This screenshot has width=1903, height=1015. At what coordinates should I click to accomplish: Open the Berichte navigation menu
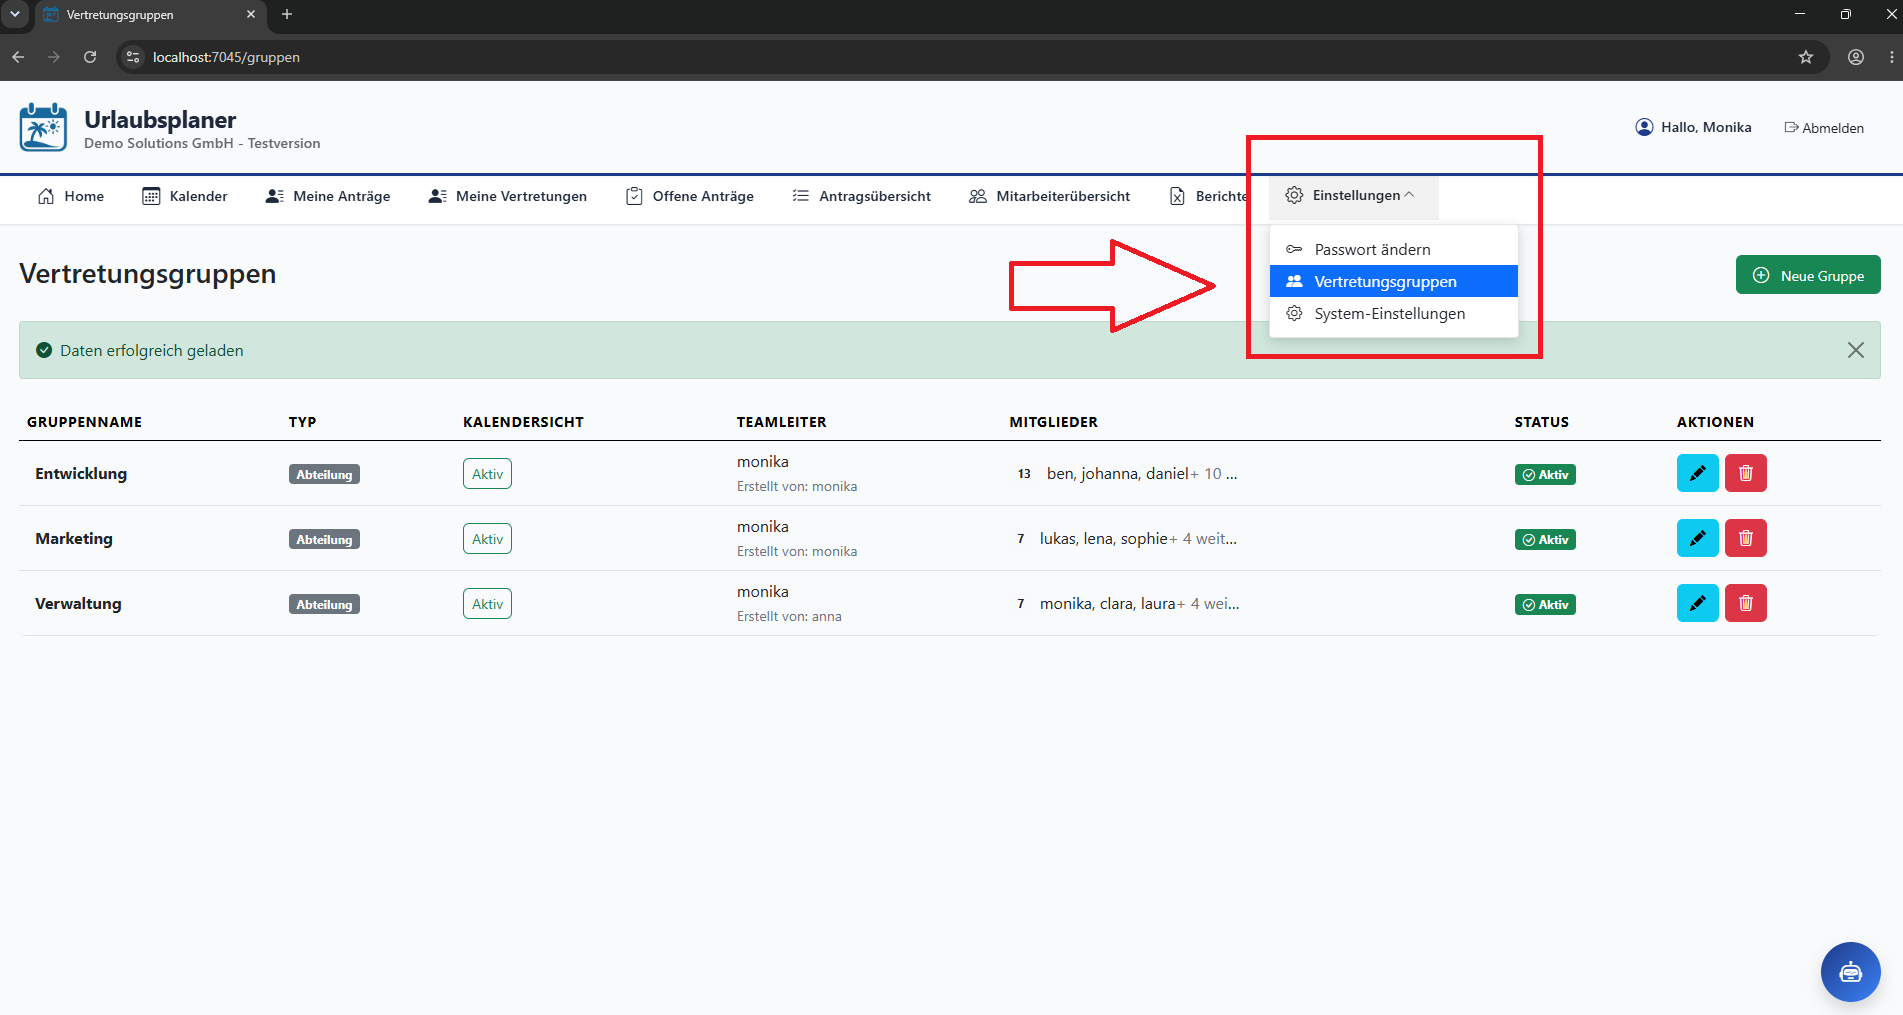(x=1209, y=196)
